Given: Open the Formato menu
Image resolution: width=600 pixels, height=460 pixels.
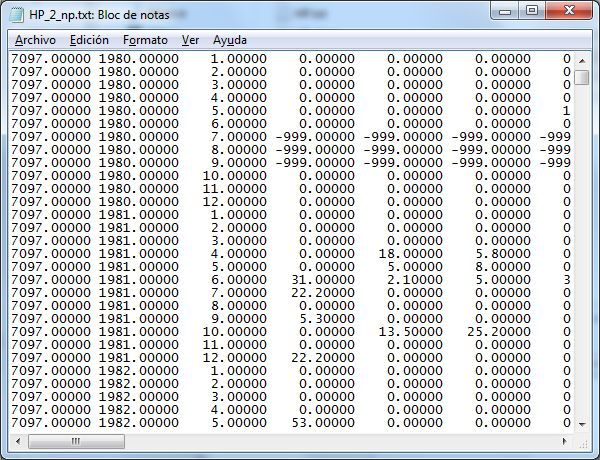Looking at the screenshot, I should 145,40.
